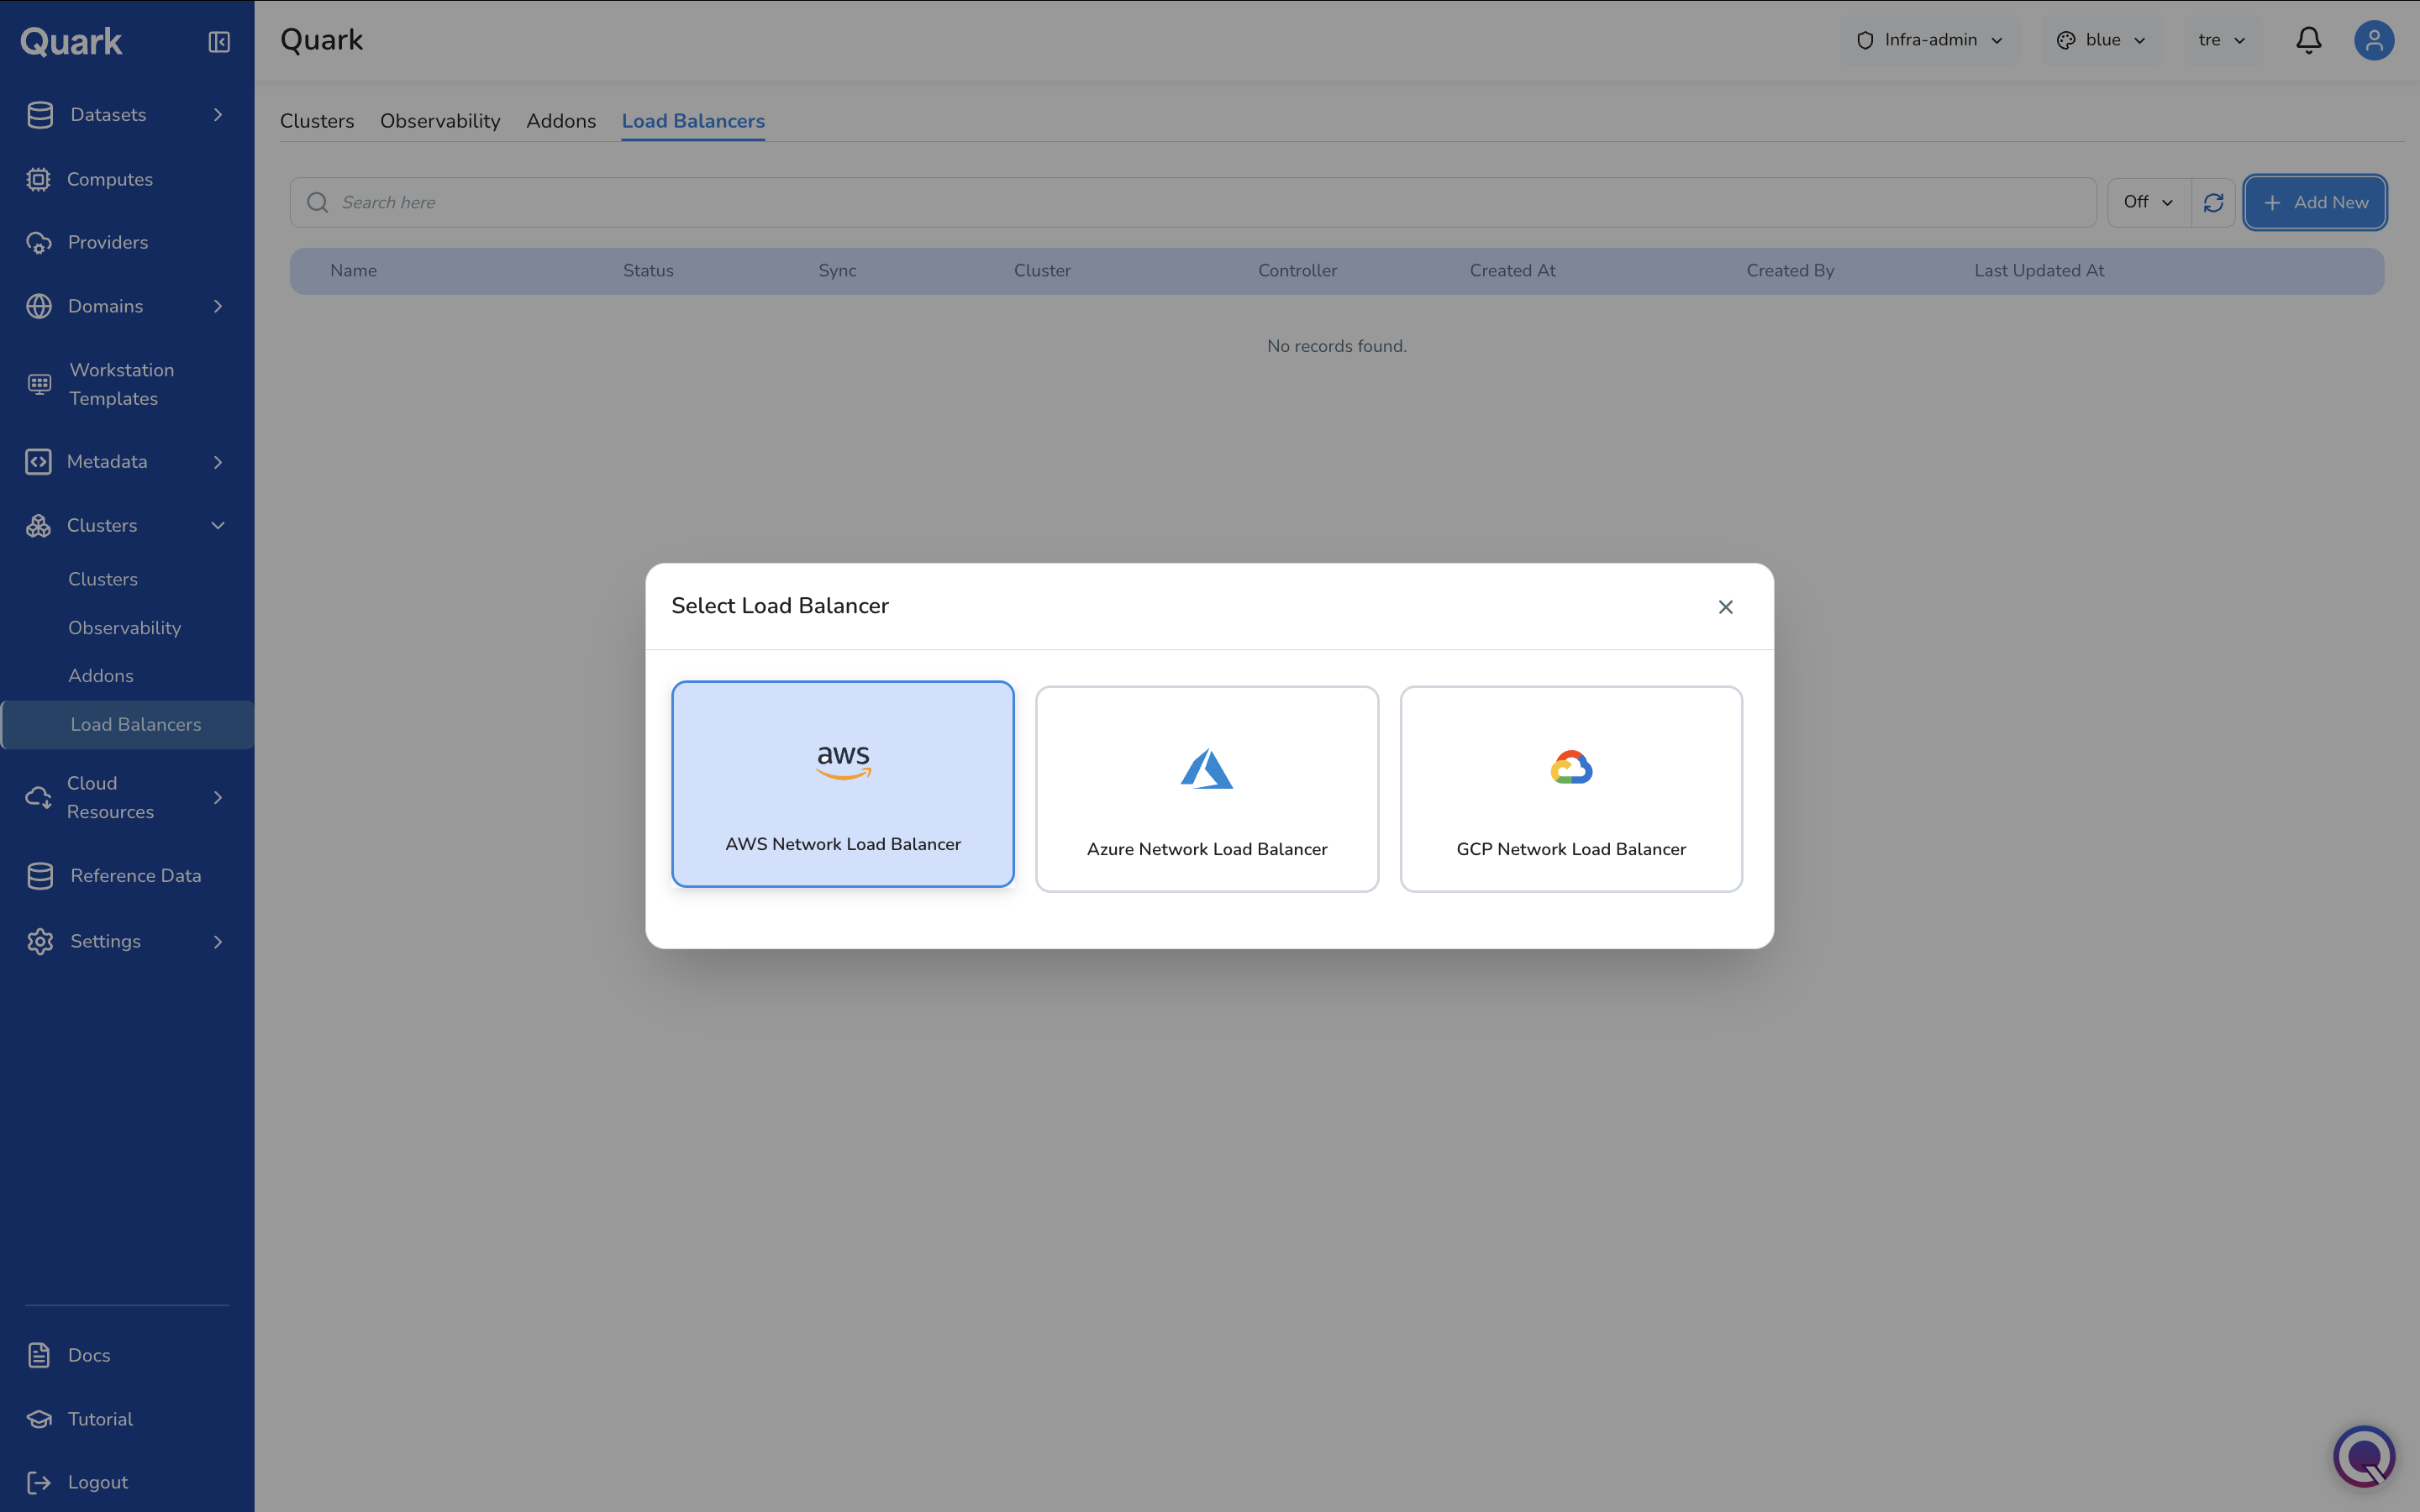Open the chat assistant bubble
The width and height of the screenshot is (2420, 1512).
click(2364, 1456)
